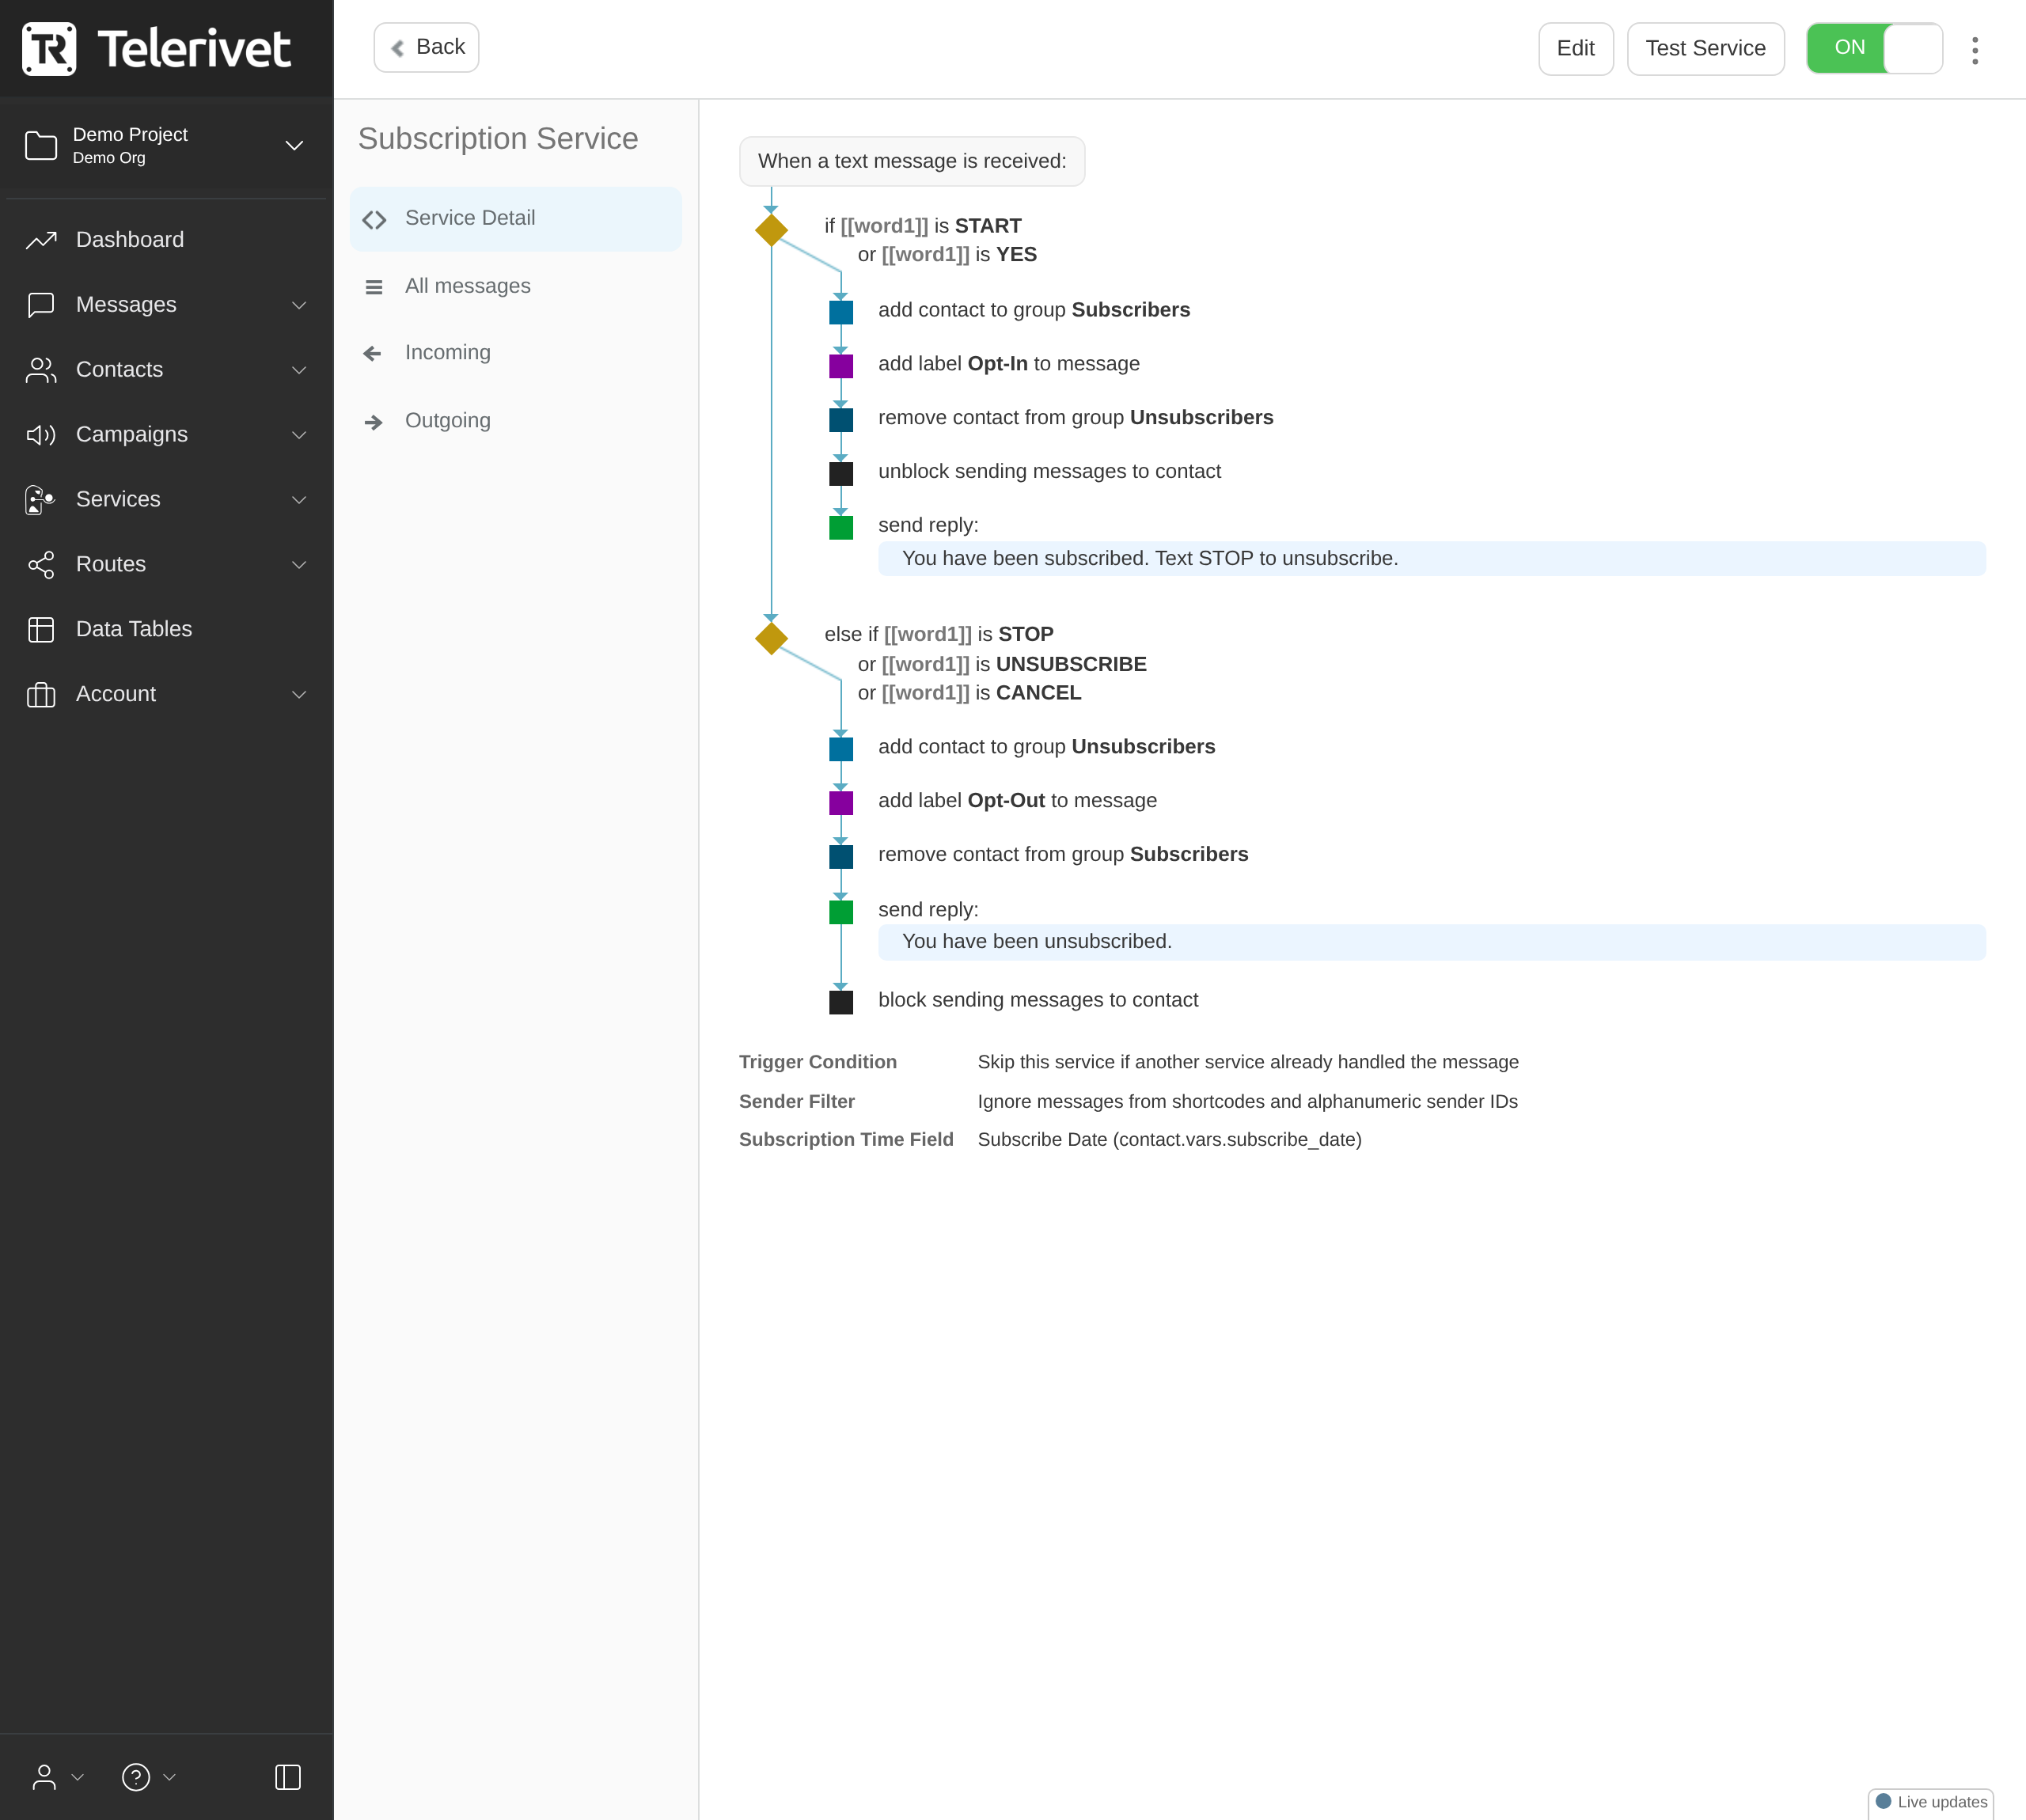Select the add to Subscribers action square
Image resolution: width=2026 pixels, height=1820 pixels.
tap(841, 312)
